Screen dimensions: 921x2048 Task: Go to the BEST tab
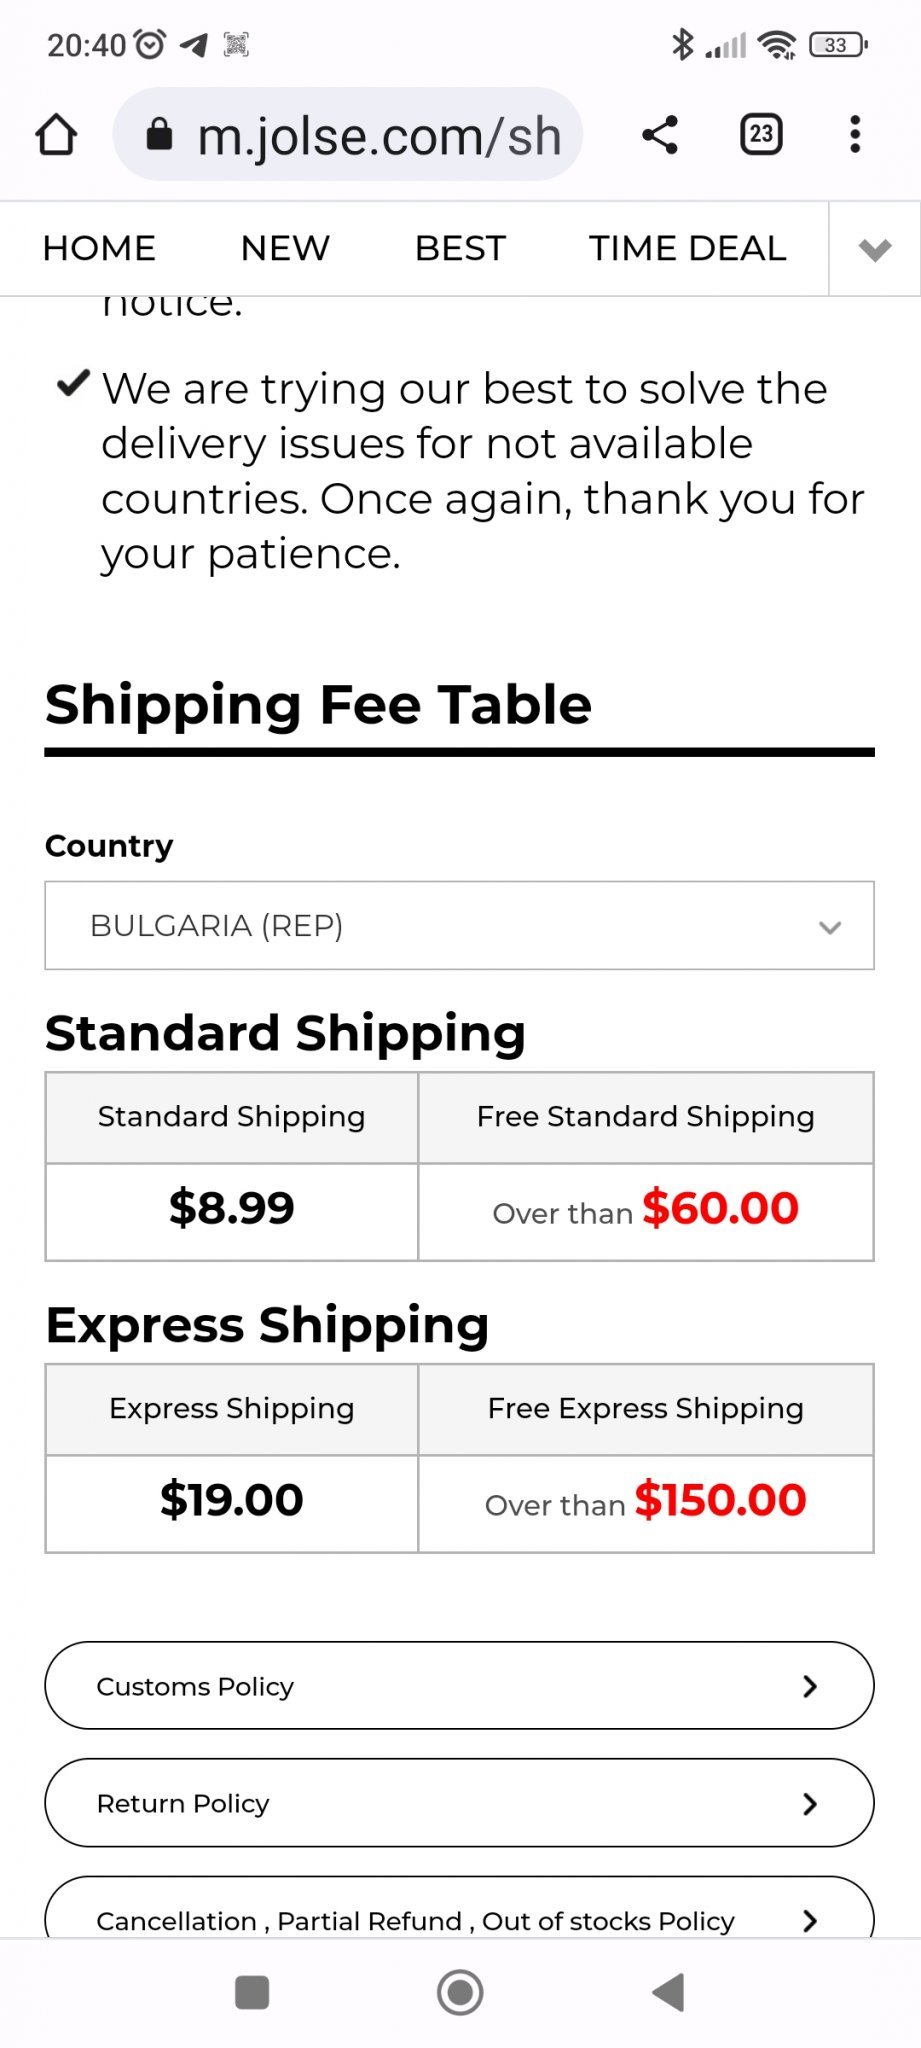pyautogui.click(x=460, y=249)
